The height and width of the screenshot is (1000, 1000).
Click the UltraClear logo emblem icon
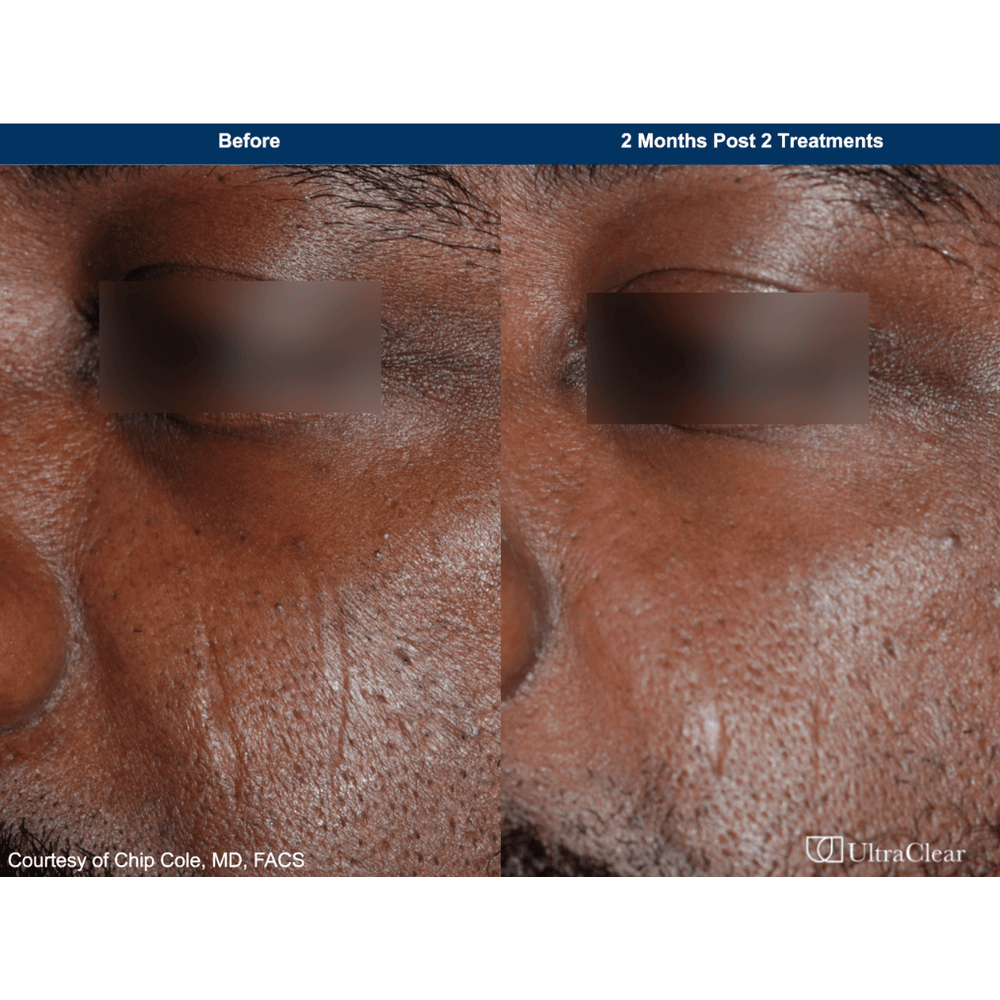(x=824, y=851)
